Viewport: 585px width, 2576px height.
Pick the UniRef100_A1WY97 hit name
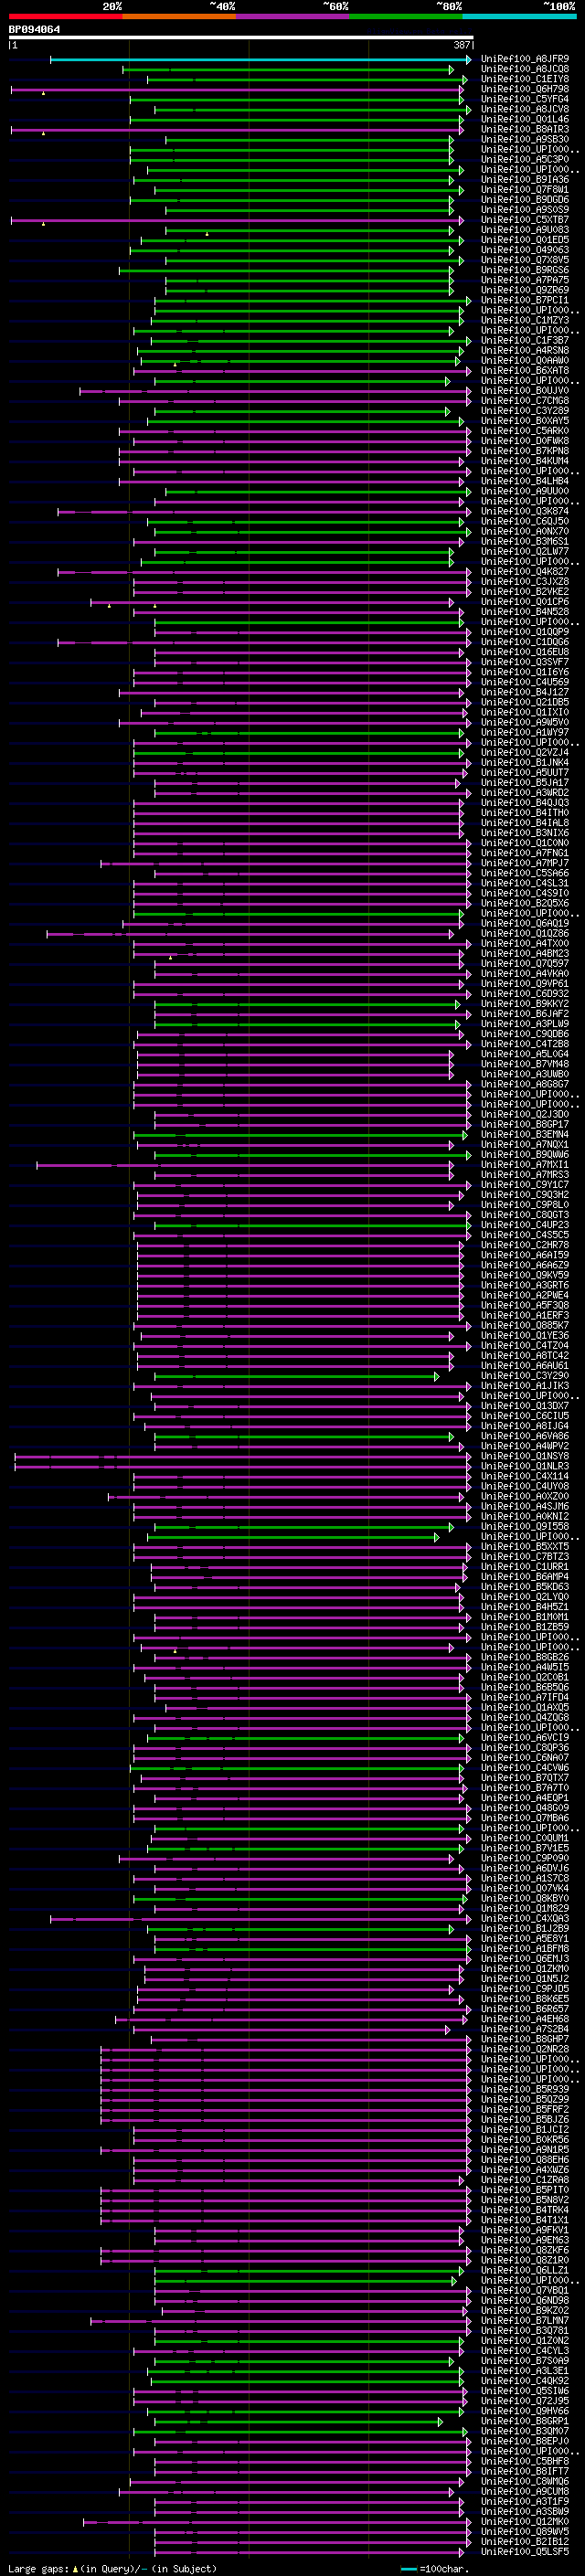pyautogui.click(x=525, y=733)
